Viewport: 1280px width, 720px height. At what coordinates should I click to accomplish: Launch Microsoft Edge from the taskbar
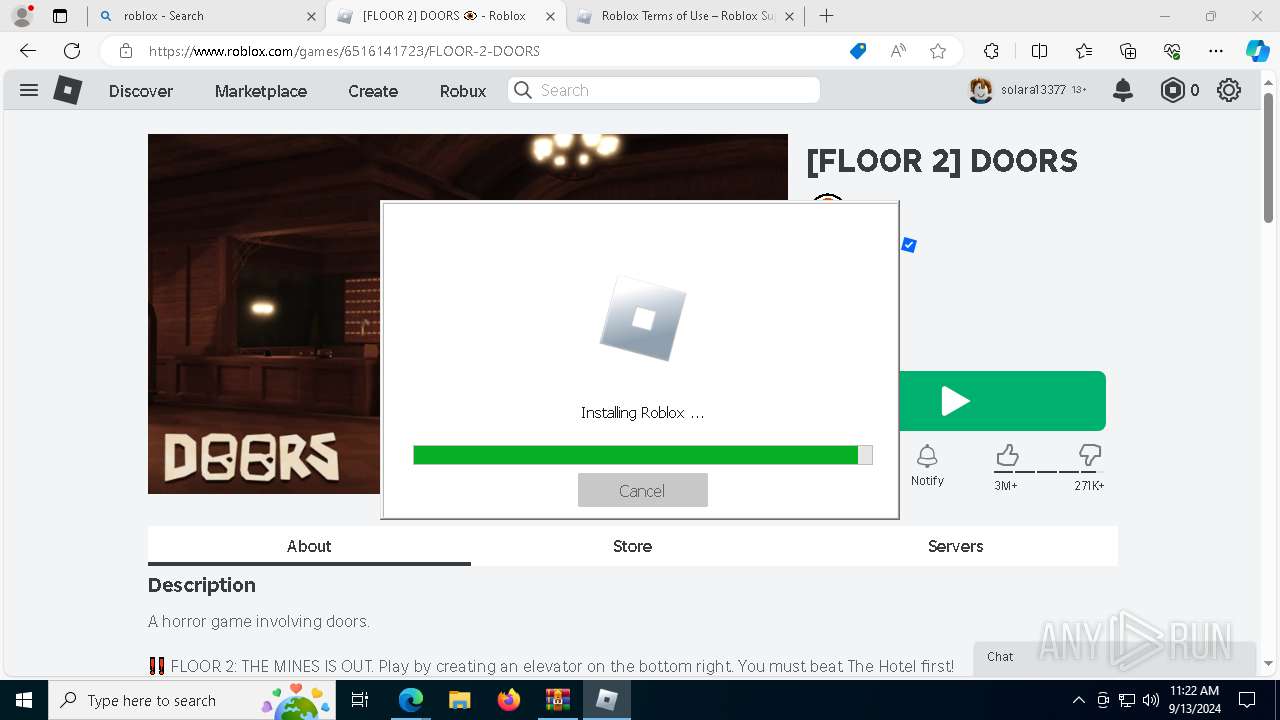(411, 700)
